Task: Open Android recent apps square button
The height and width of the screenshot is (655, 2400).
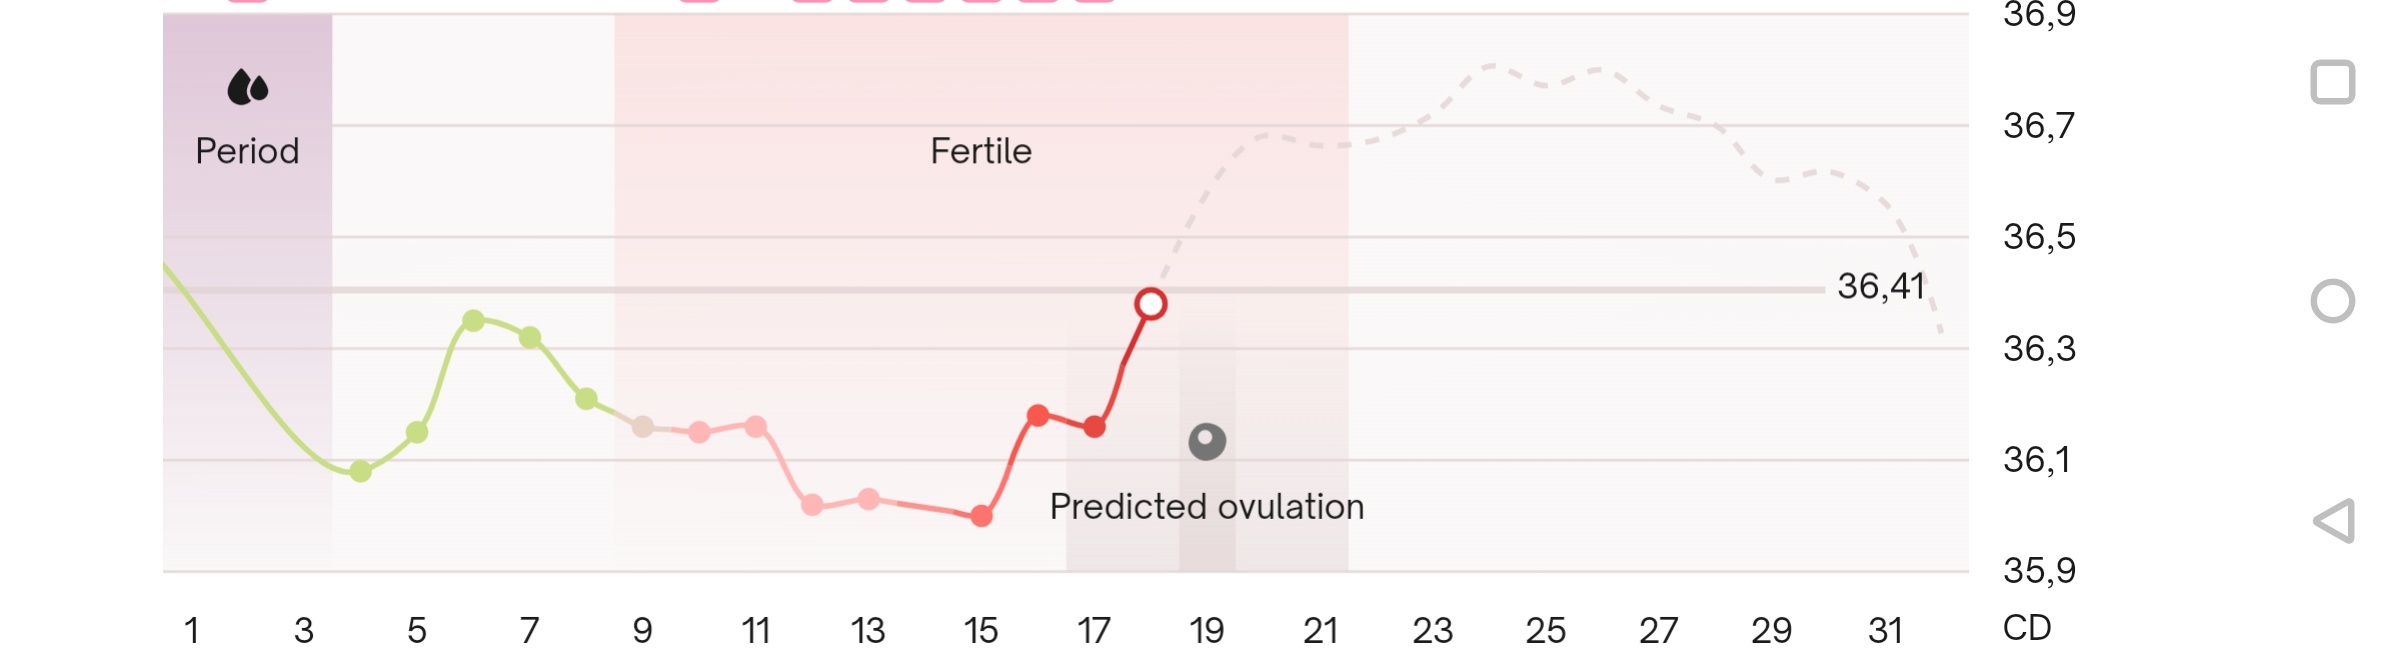Action: 2332,82
